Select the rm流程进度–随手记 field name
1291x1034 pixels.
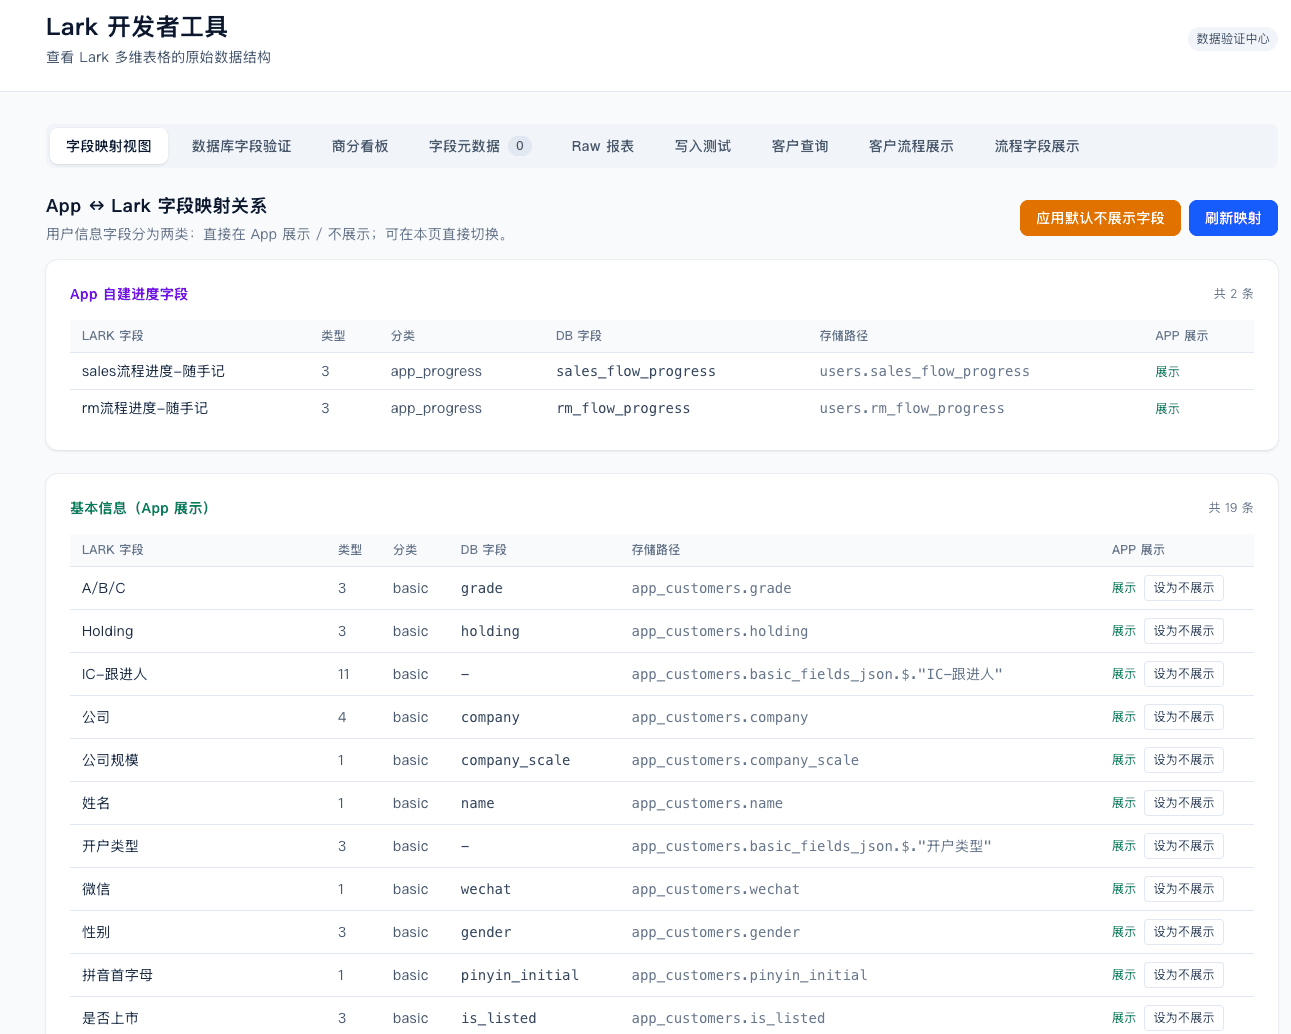[145, 408]
